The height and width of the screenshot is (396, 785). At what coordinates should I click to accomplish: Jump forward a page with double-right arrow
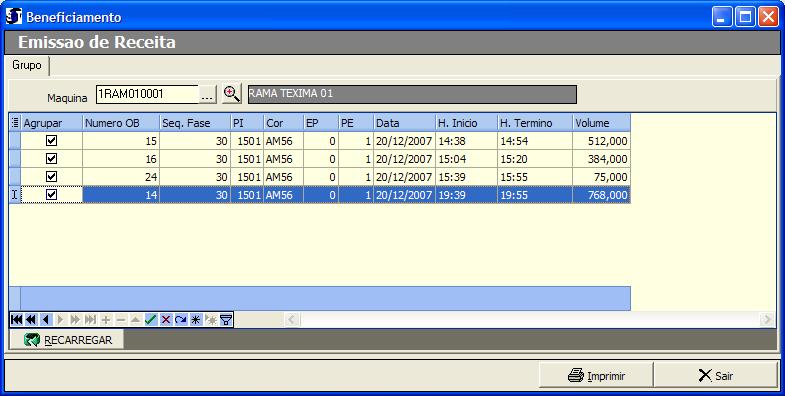[76, 320]
